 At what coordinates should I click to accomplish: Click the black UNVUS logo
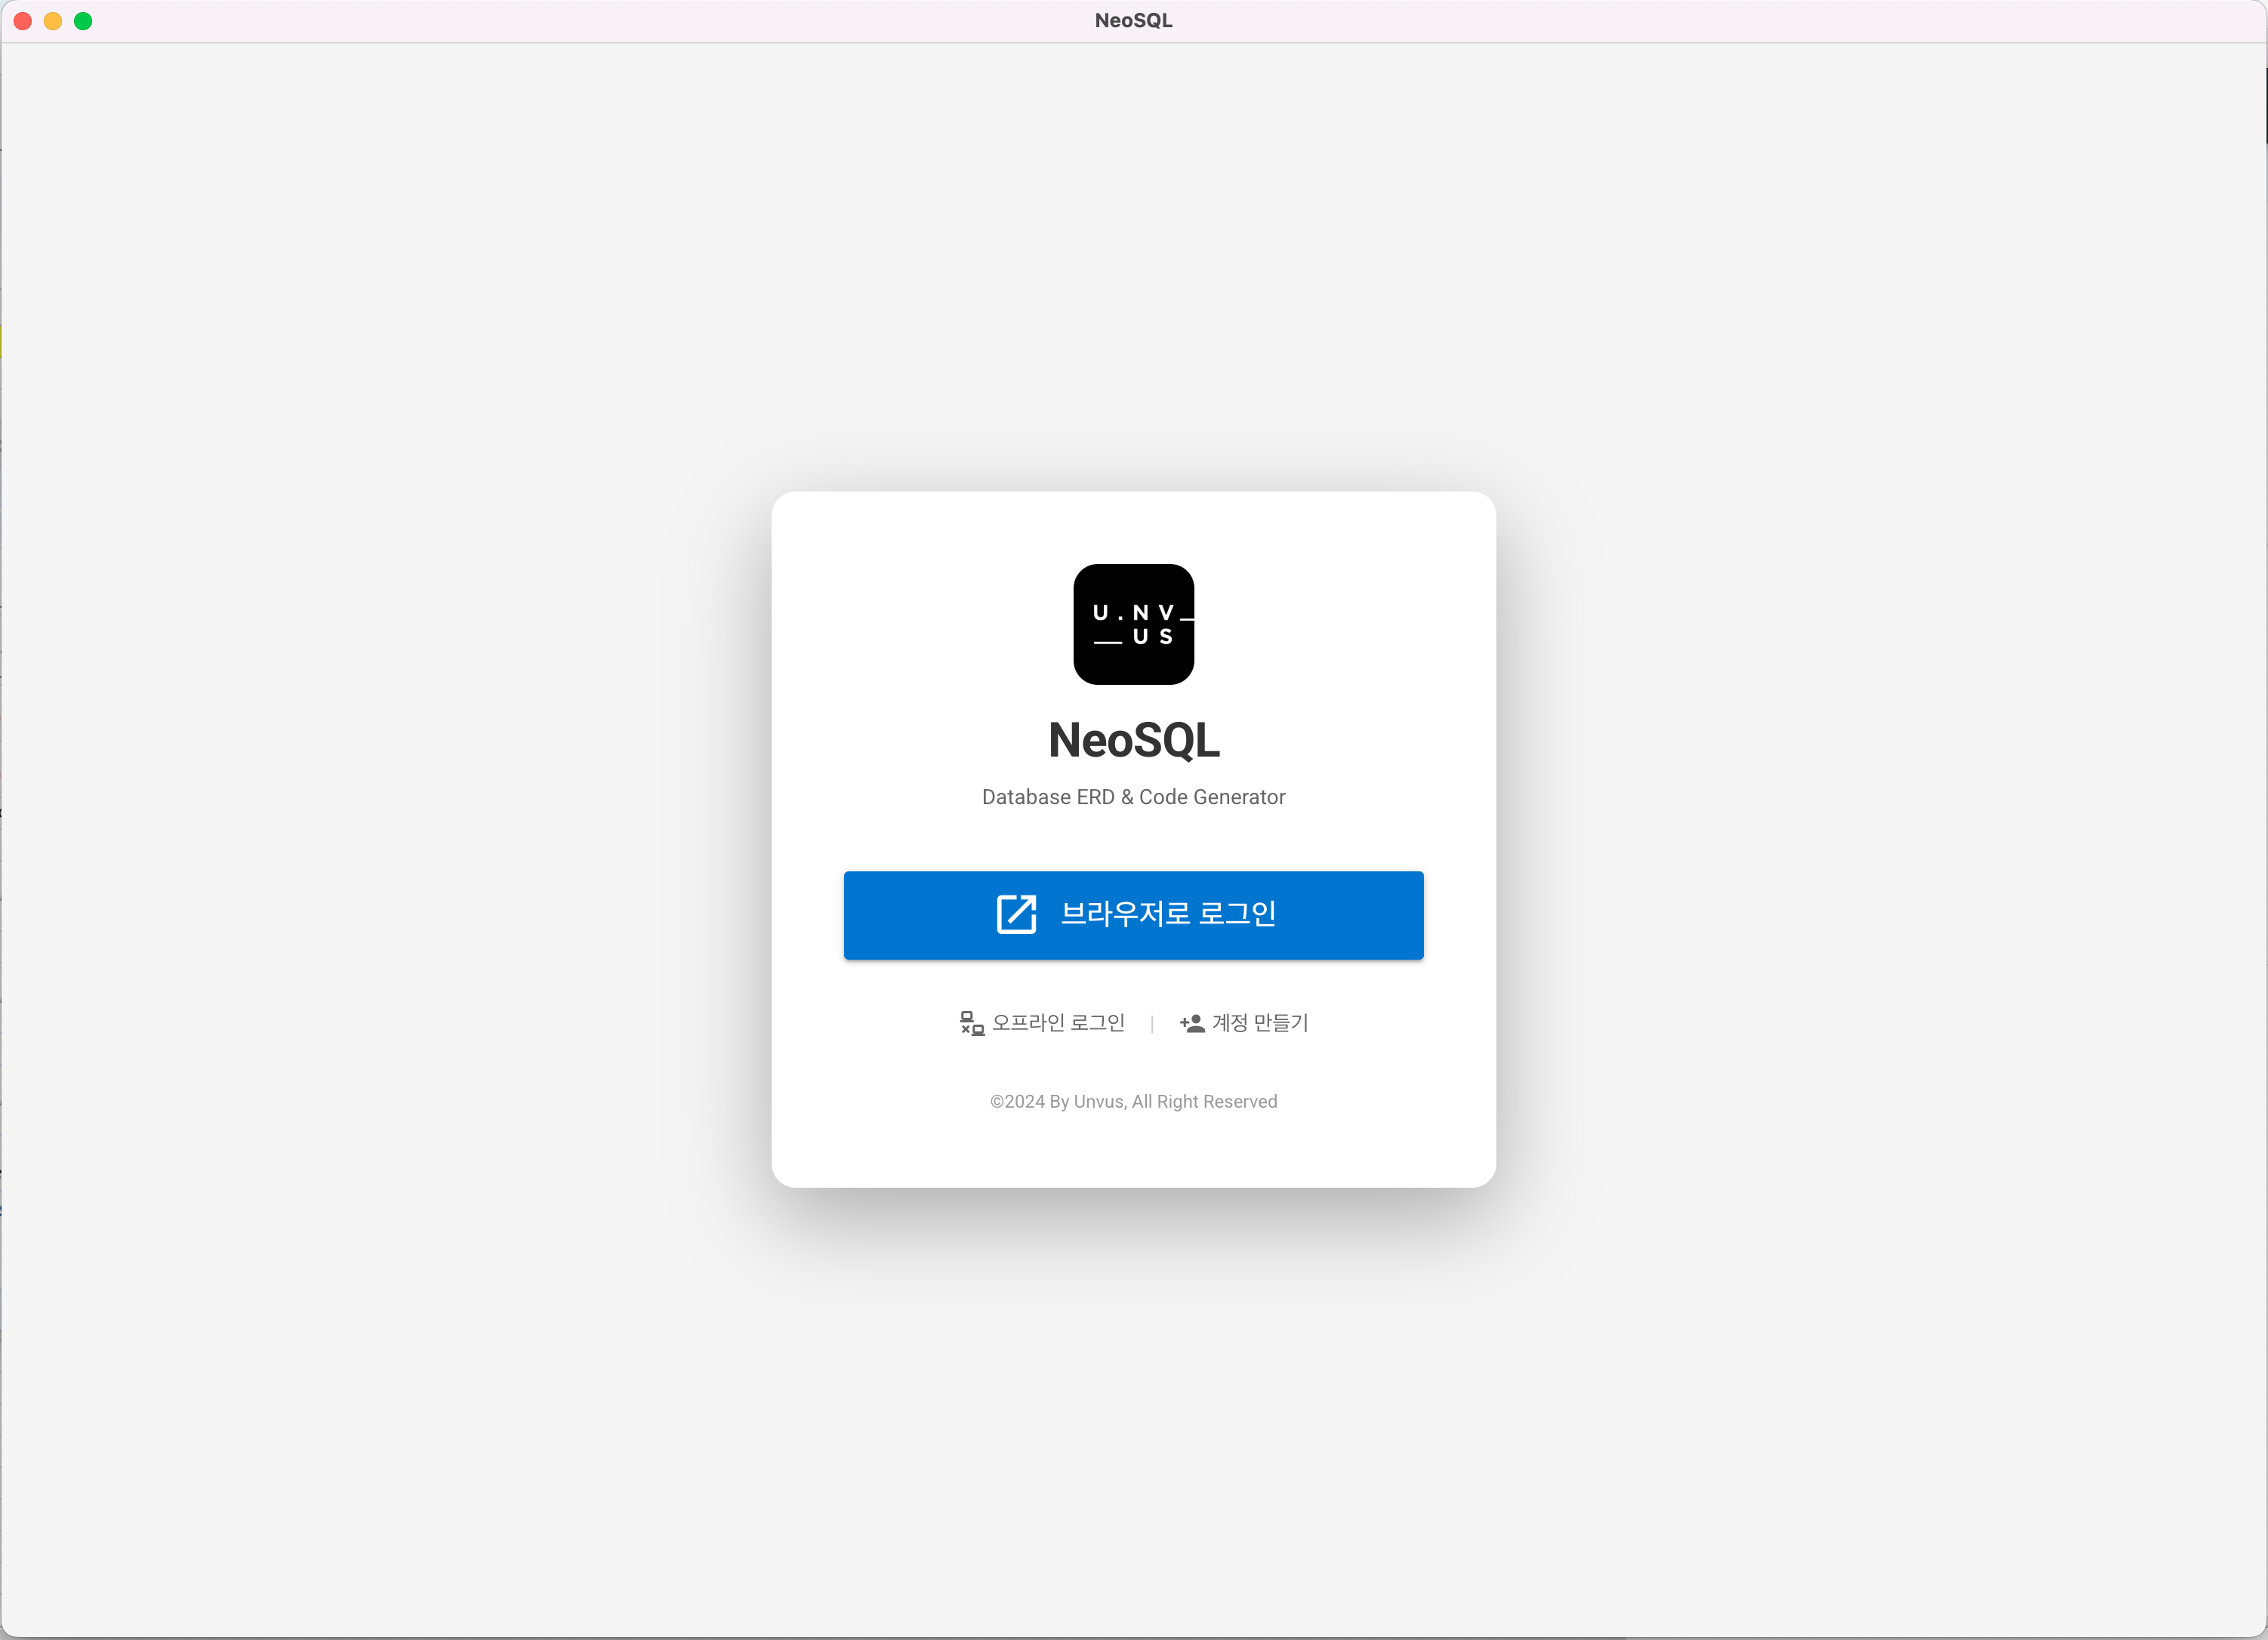pos(1133,624)
